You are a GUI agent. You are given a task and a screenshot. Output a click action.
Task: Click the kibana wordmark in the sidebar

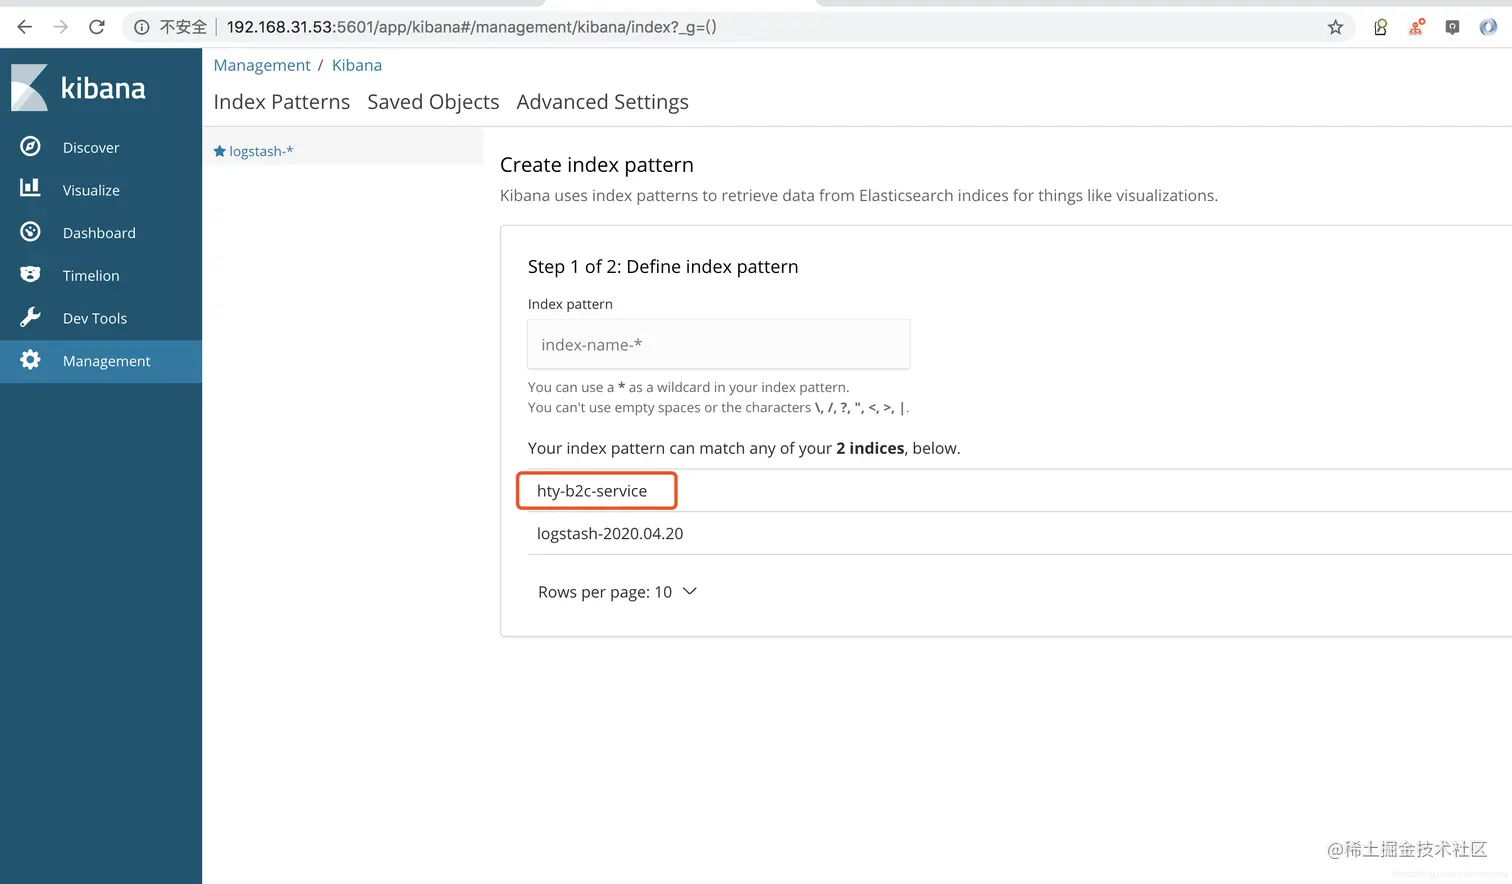tap(103, 88)
